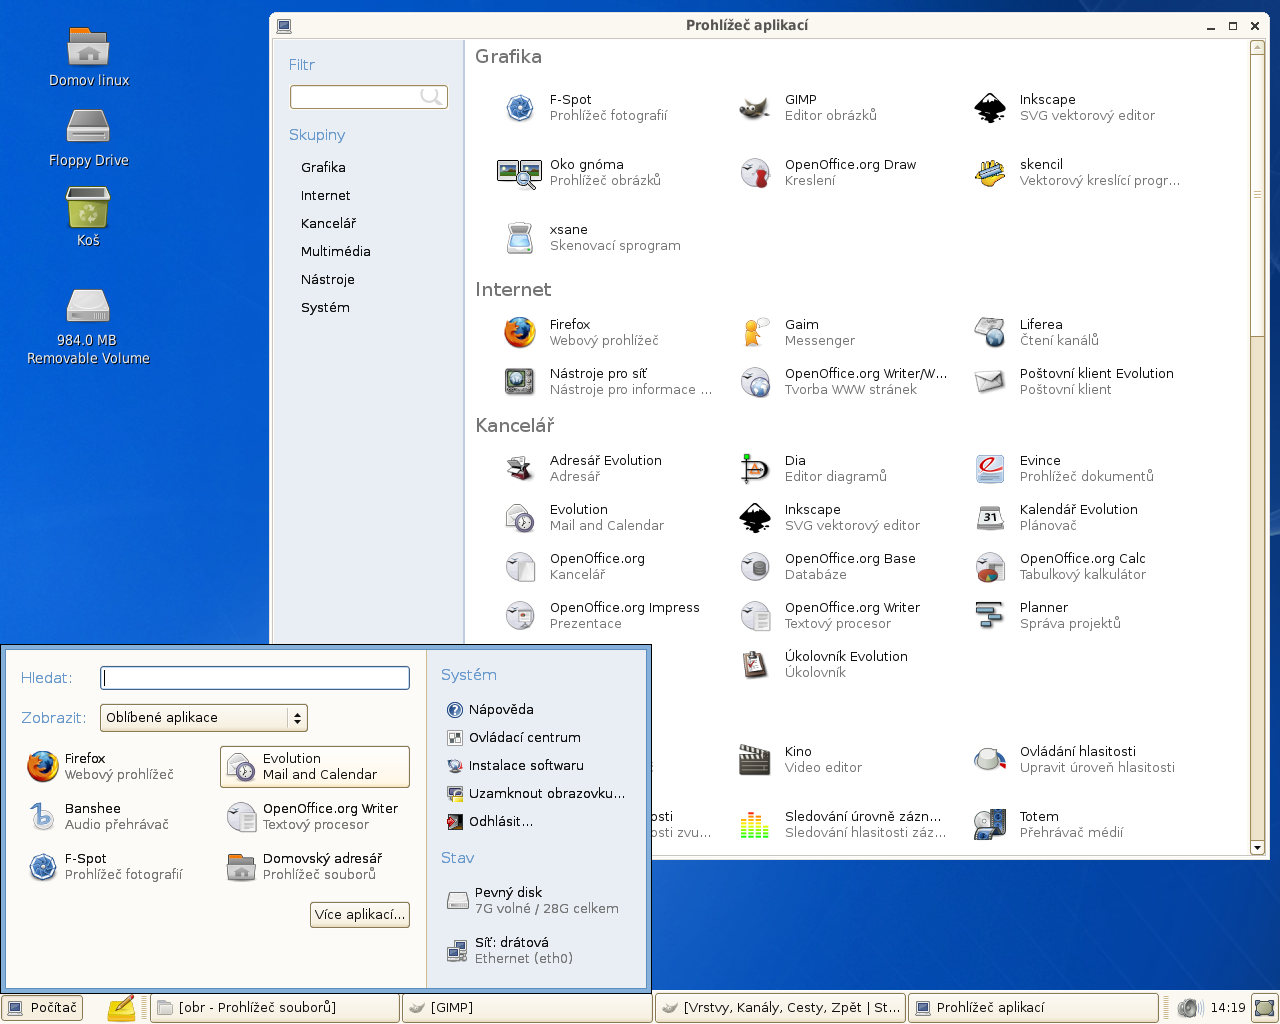Open OpenOffice.org Writer favorite in menu
1280x1024 pixels.
(315, 816)
